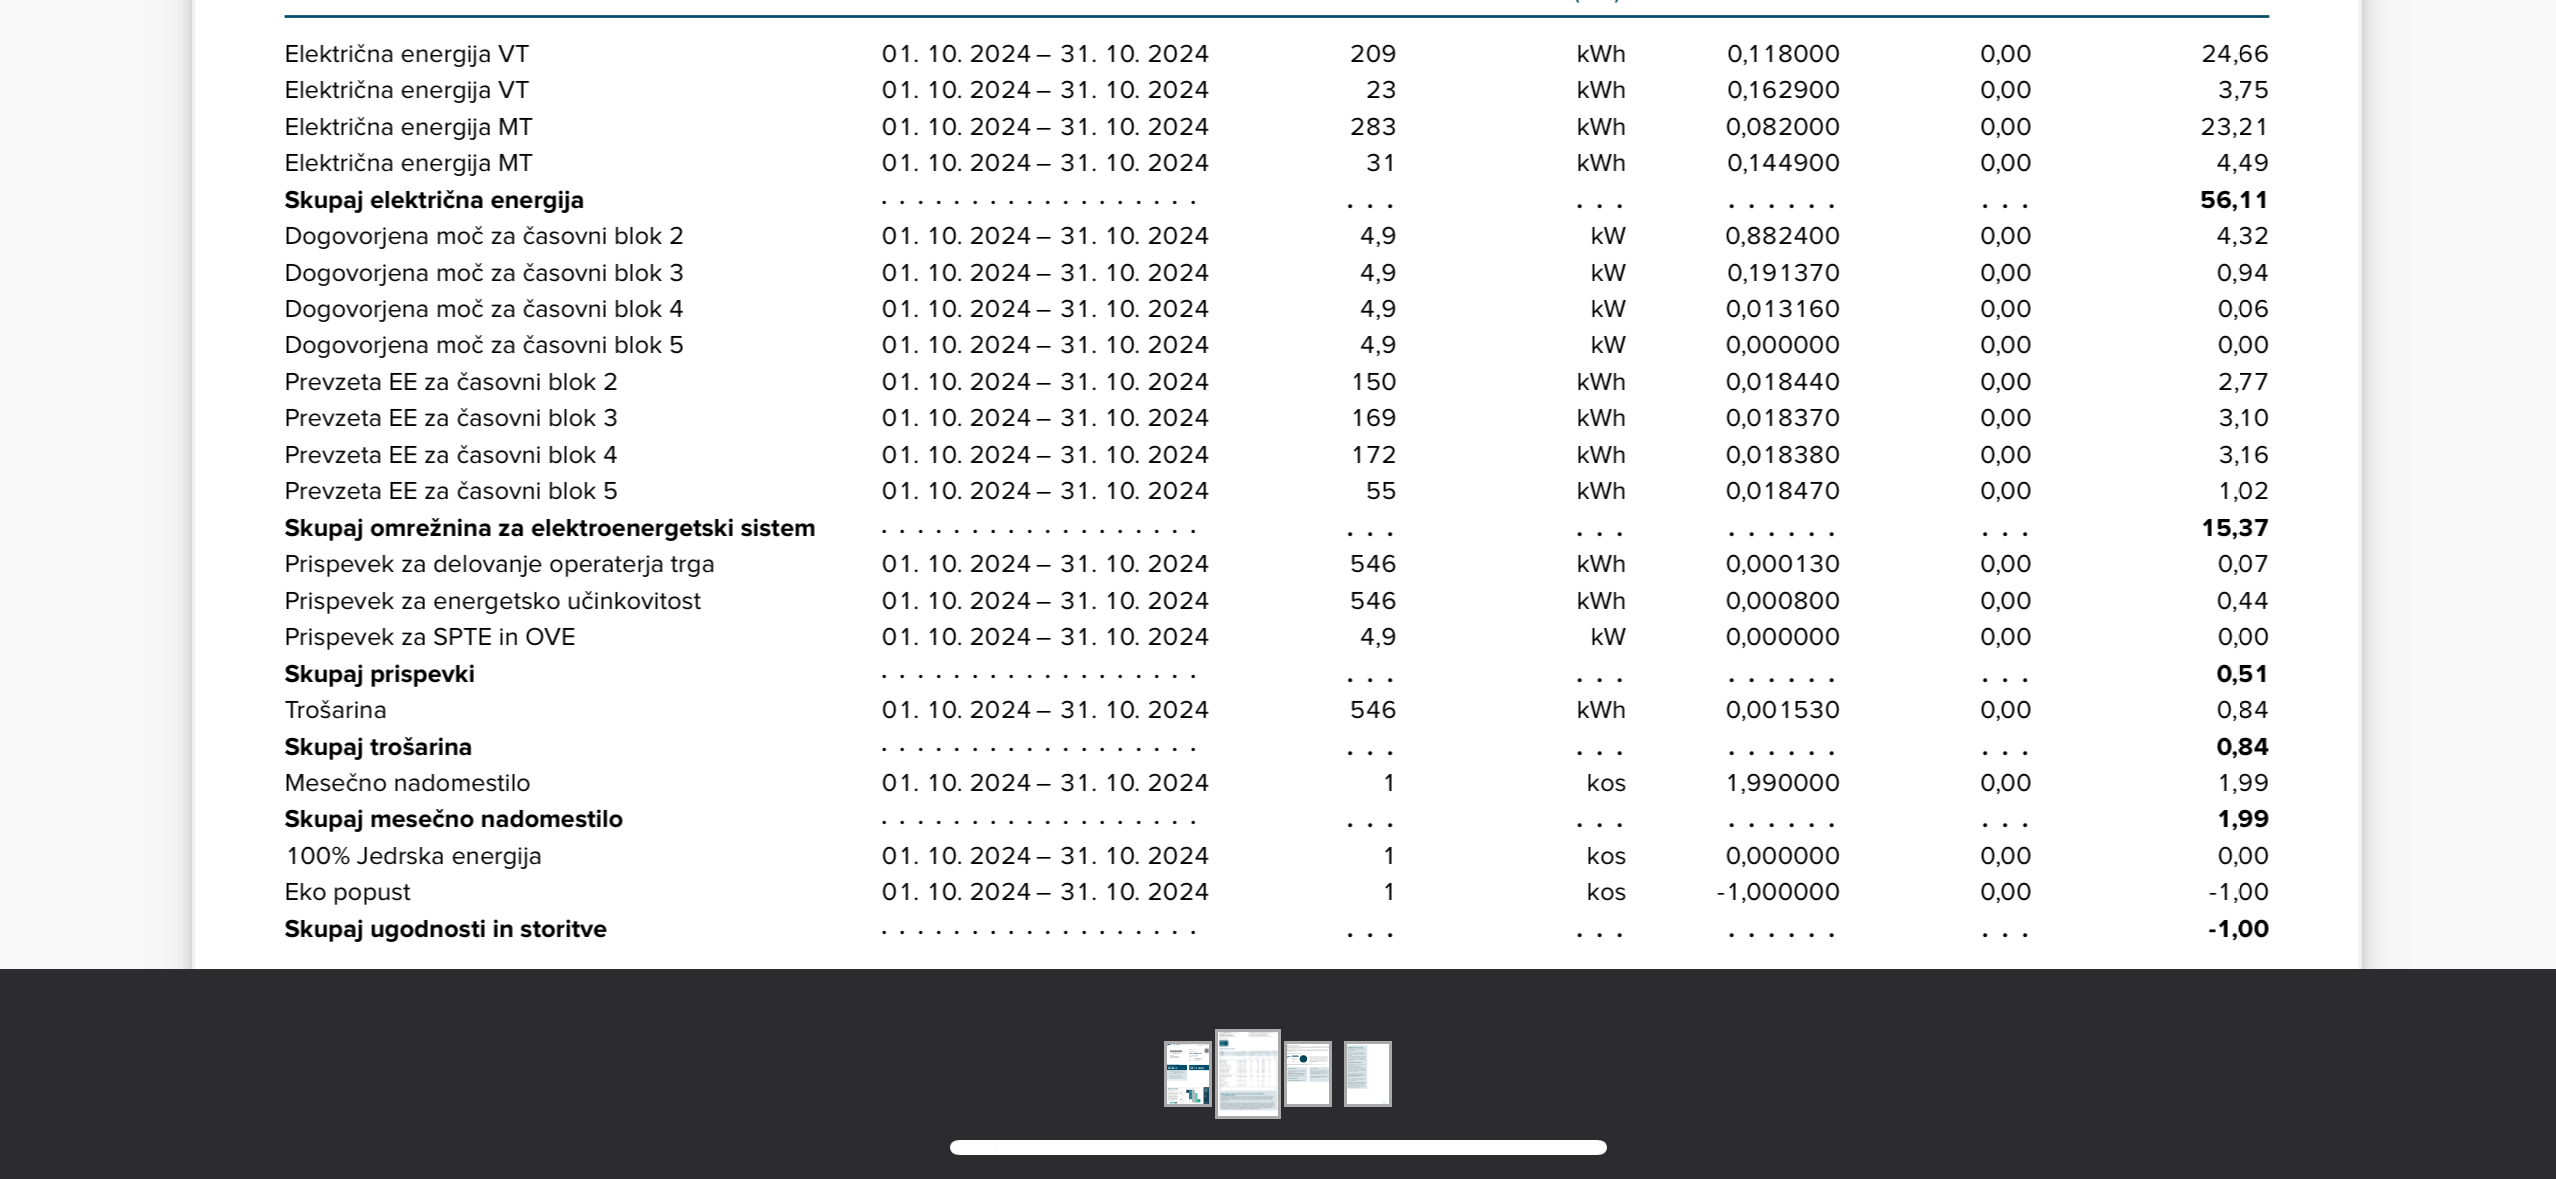This screenshot has height=1179, width=2556.
Task: Select the 'Trošarina' row label
Action: (335, 710)
